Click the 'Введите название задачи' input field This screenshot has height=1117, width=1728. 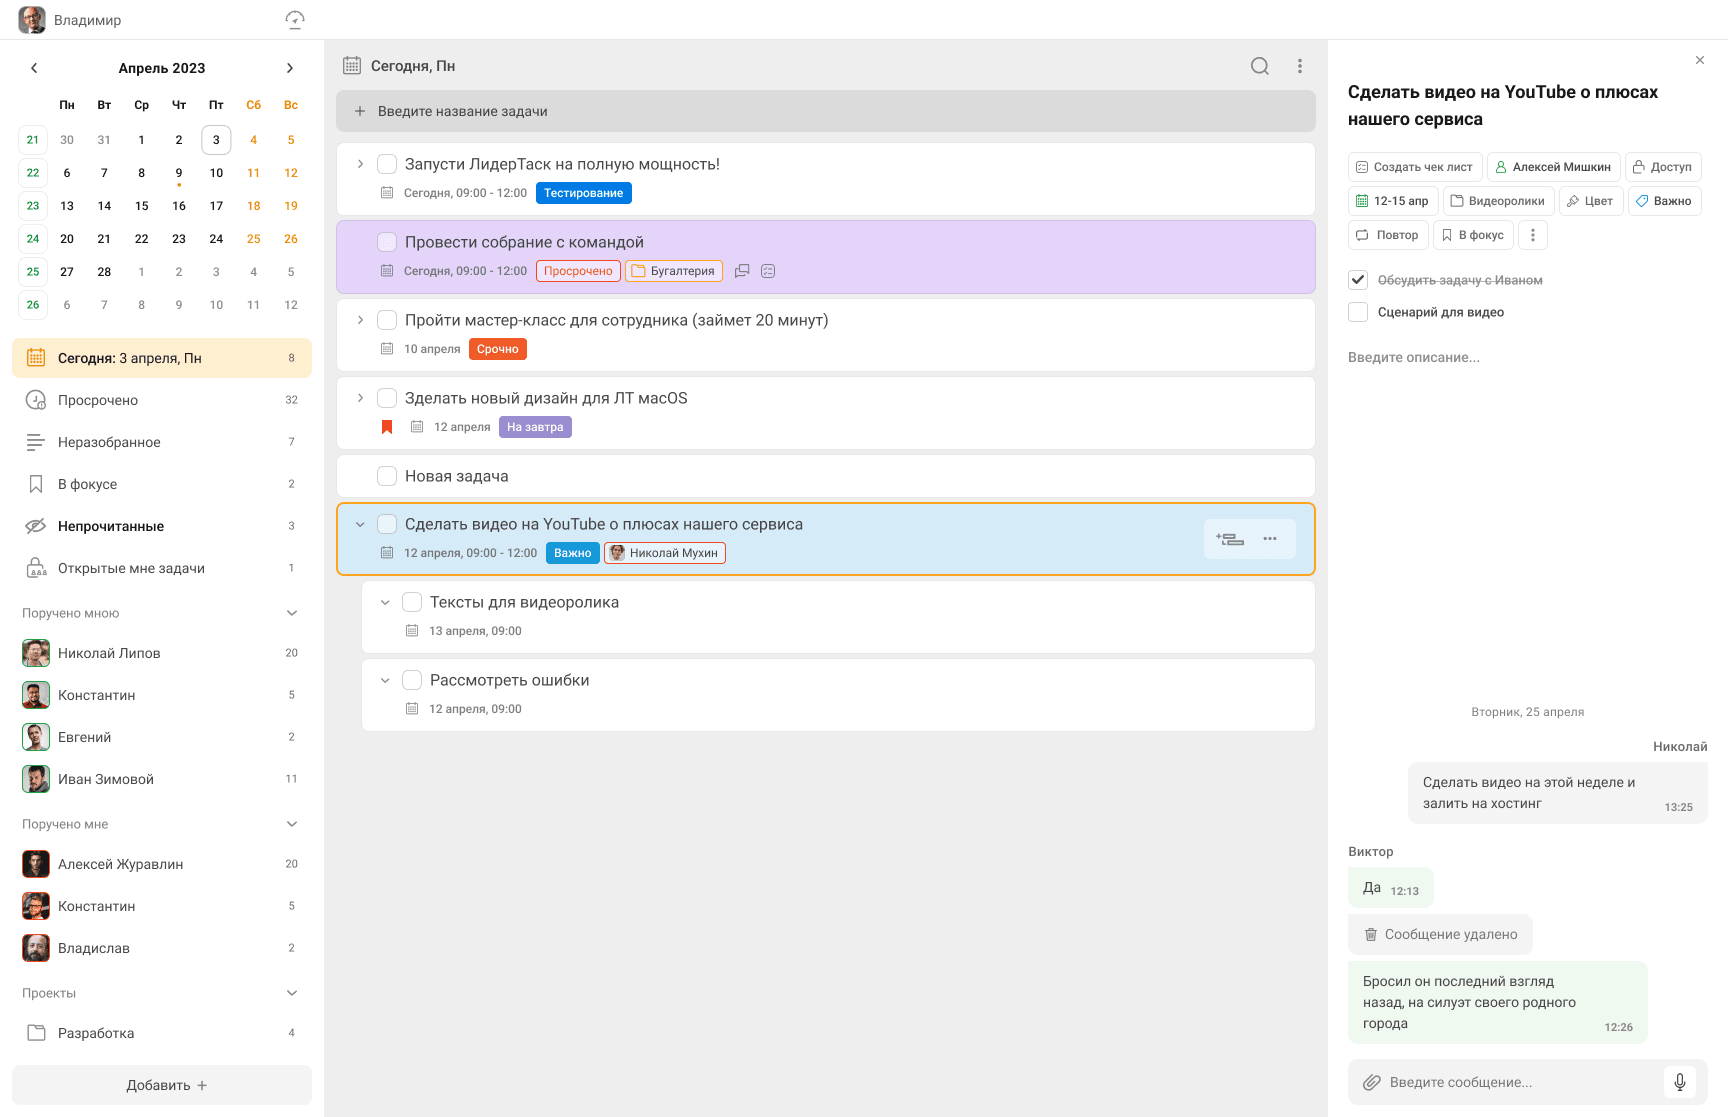click(x=825, y=111)
